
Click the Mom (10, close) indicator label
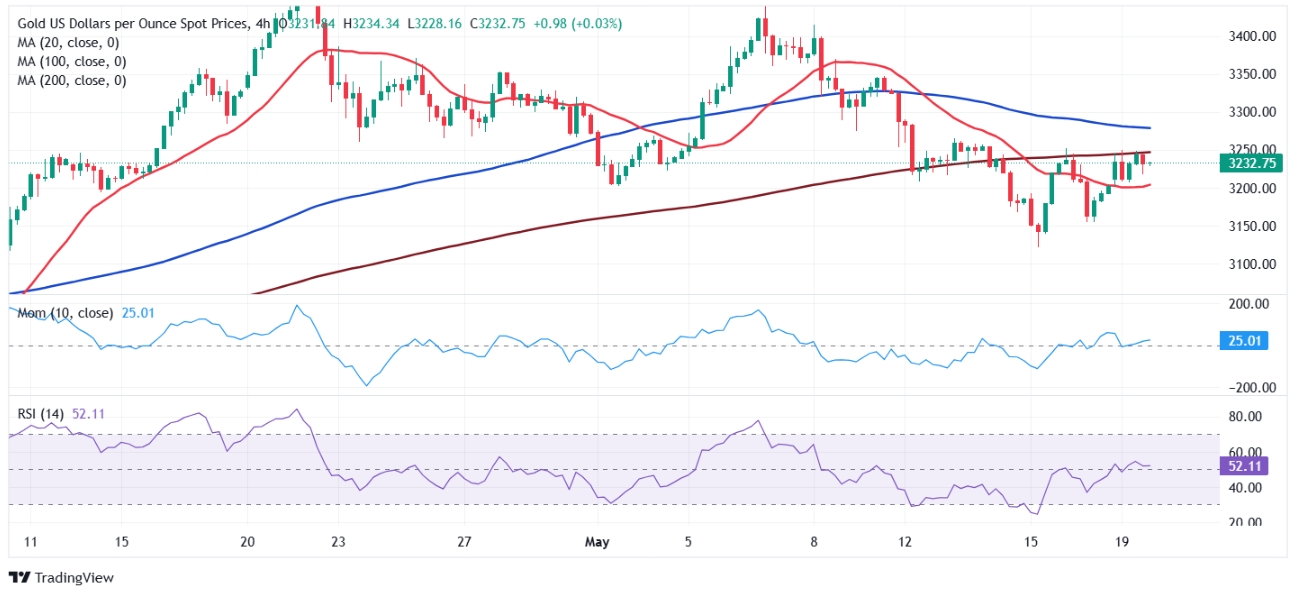(65, 314)
